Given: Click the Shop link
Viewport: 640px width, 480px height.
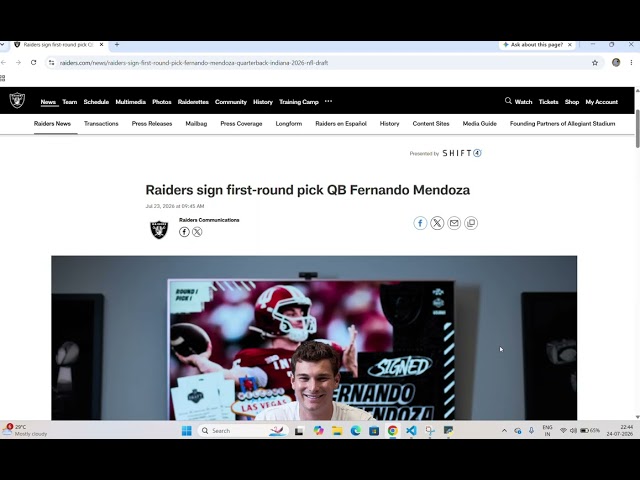Looking at the screenshot, I should (572, 102).
